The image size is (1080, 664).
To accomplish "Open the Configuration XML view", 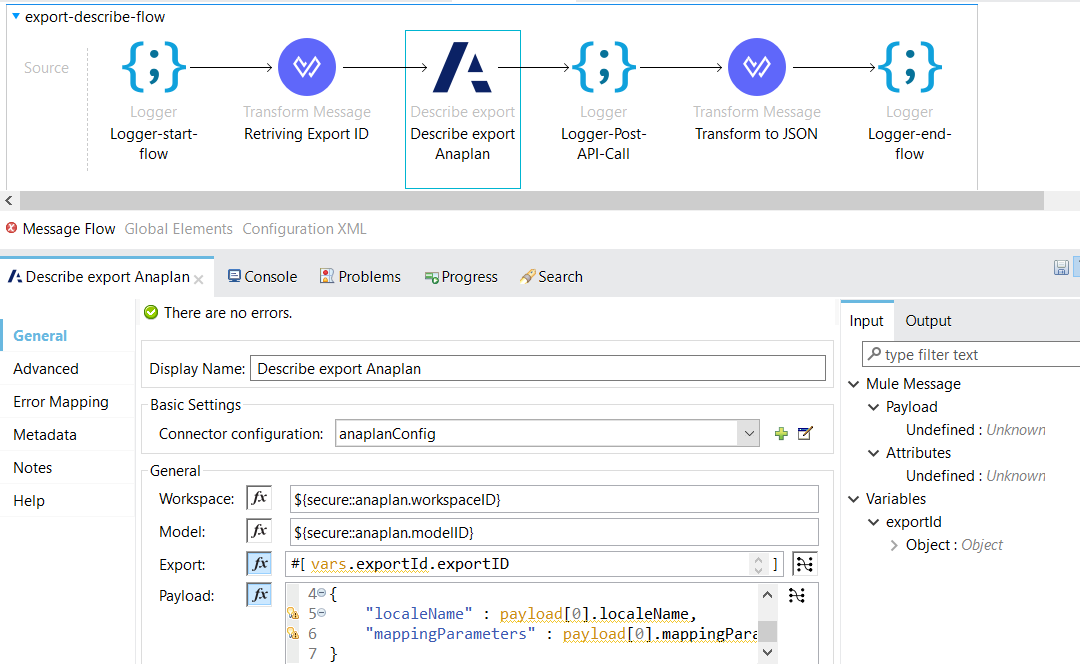I will (304, 229).
